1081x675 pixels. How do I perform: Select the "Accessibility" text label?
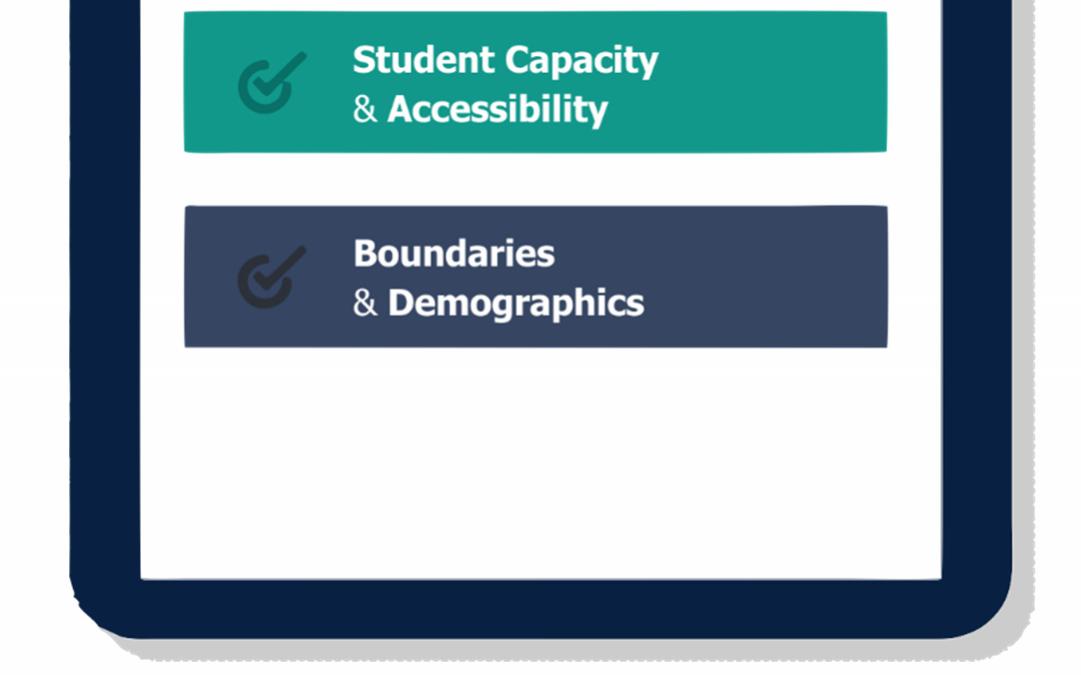pos(497,109)
